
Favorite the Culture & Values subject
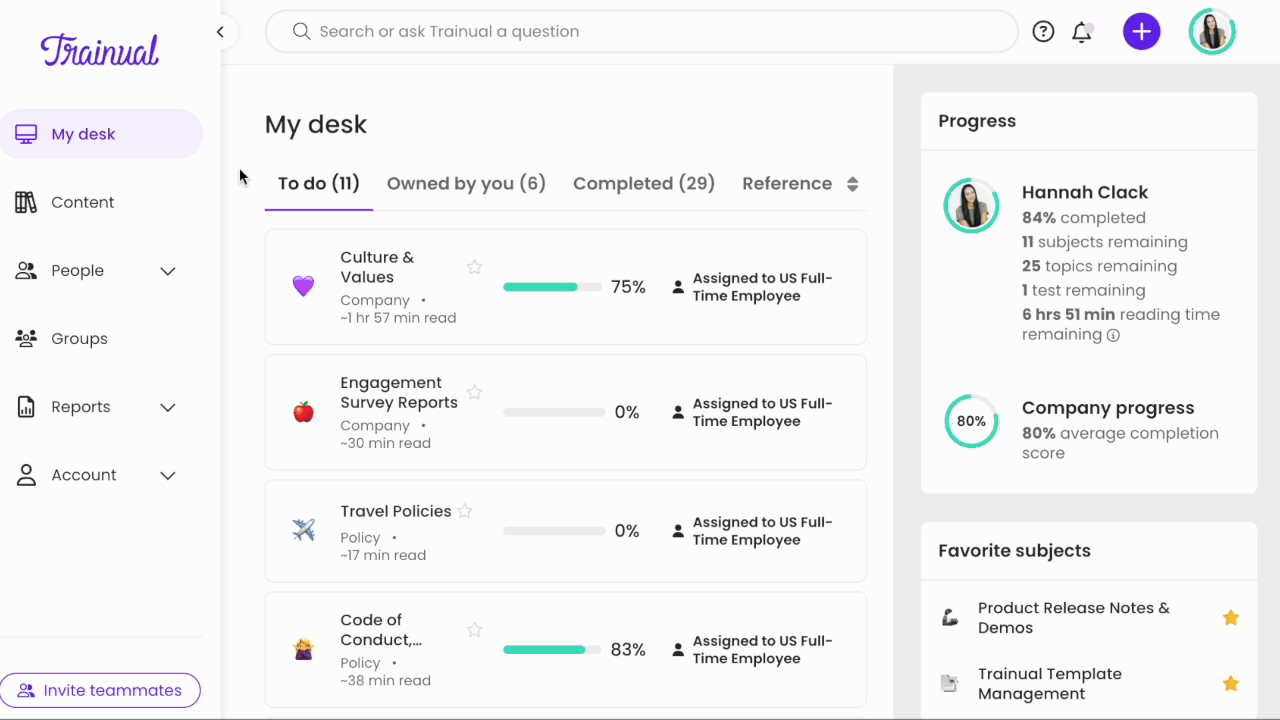click(x=474, y=267)
